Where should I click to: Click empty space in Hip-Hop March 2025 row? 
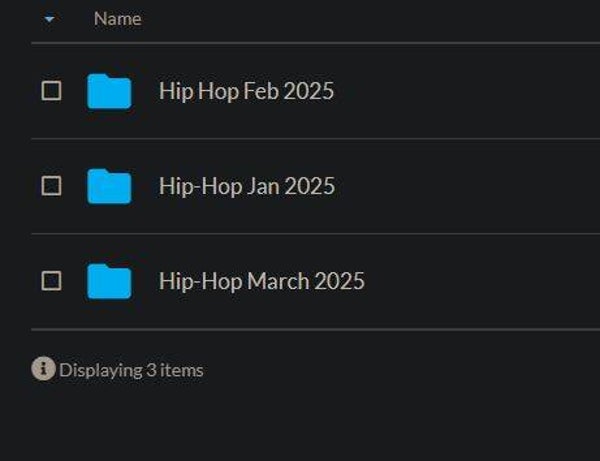[x=480, y=281]
